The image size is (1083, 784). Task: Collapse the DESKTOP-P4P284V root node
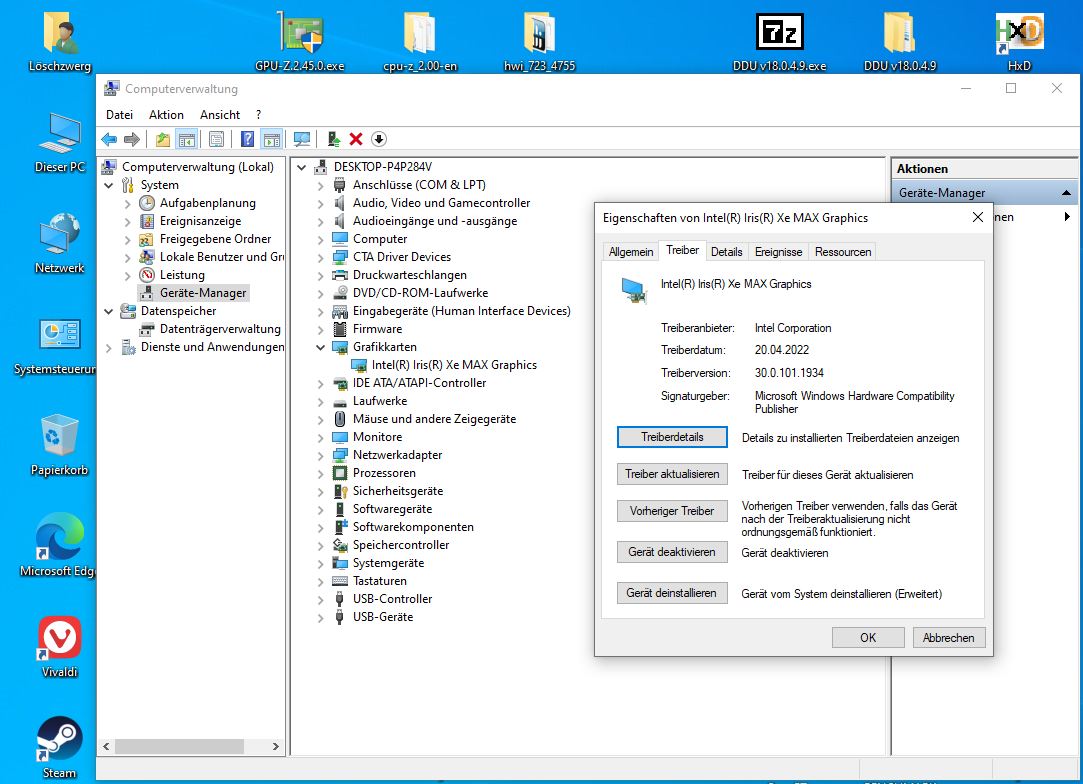(302, 167)
